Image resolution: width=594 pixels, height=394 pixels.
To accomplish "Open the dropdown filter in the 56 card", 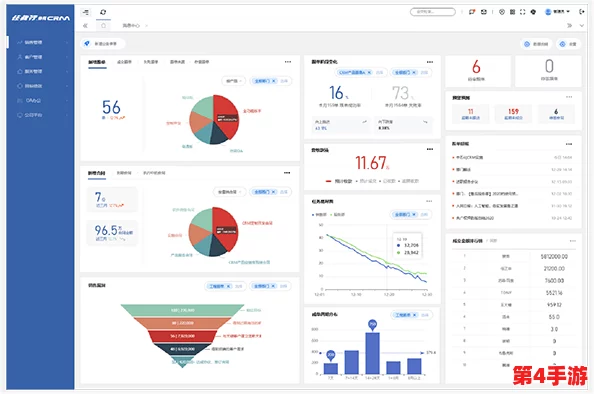I will coord(234,81).
